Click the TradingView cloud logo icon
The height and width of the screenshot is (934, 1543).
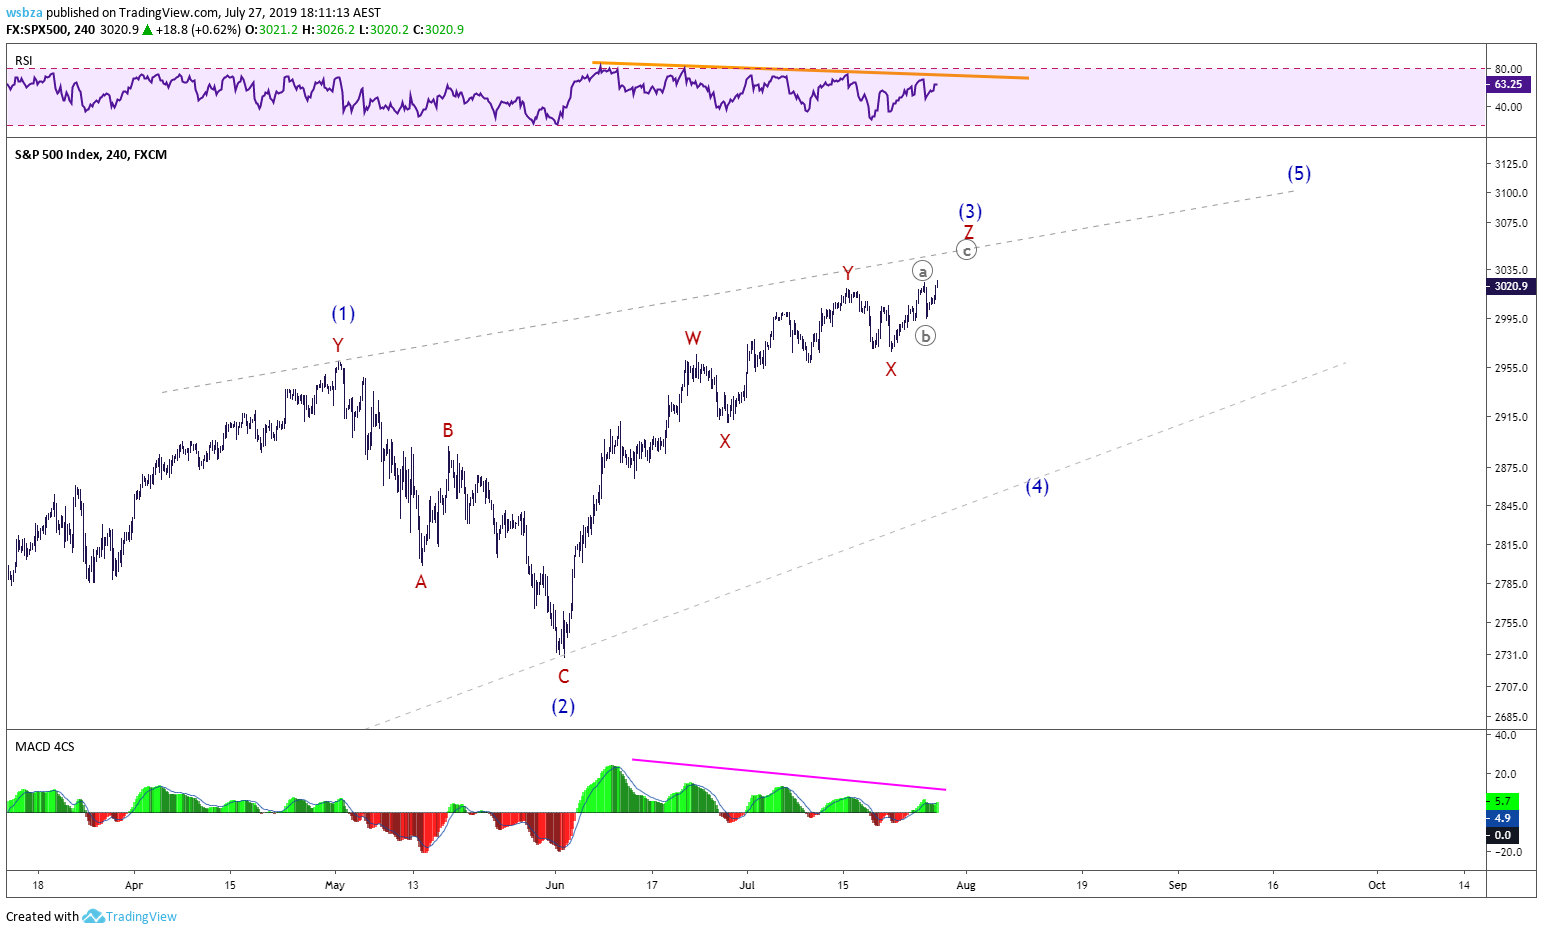click(x=93, y=916)
